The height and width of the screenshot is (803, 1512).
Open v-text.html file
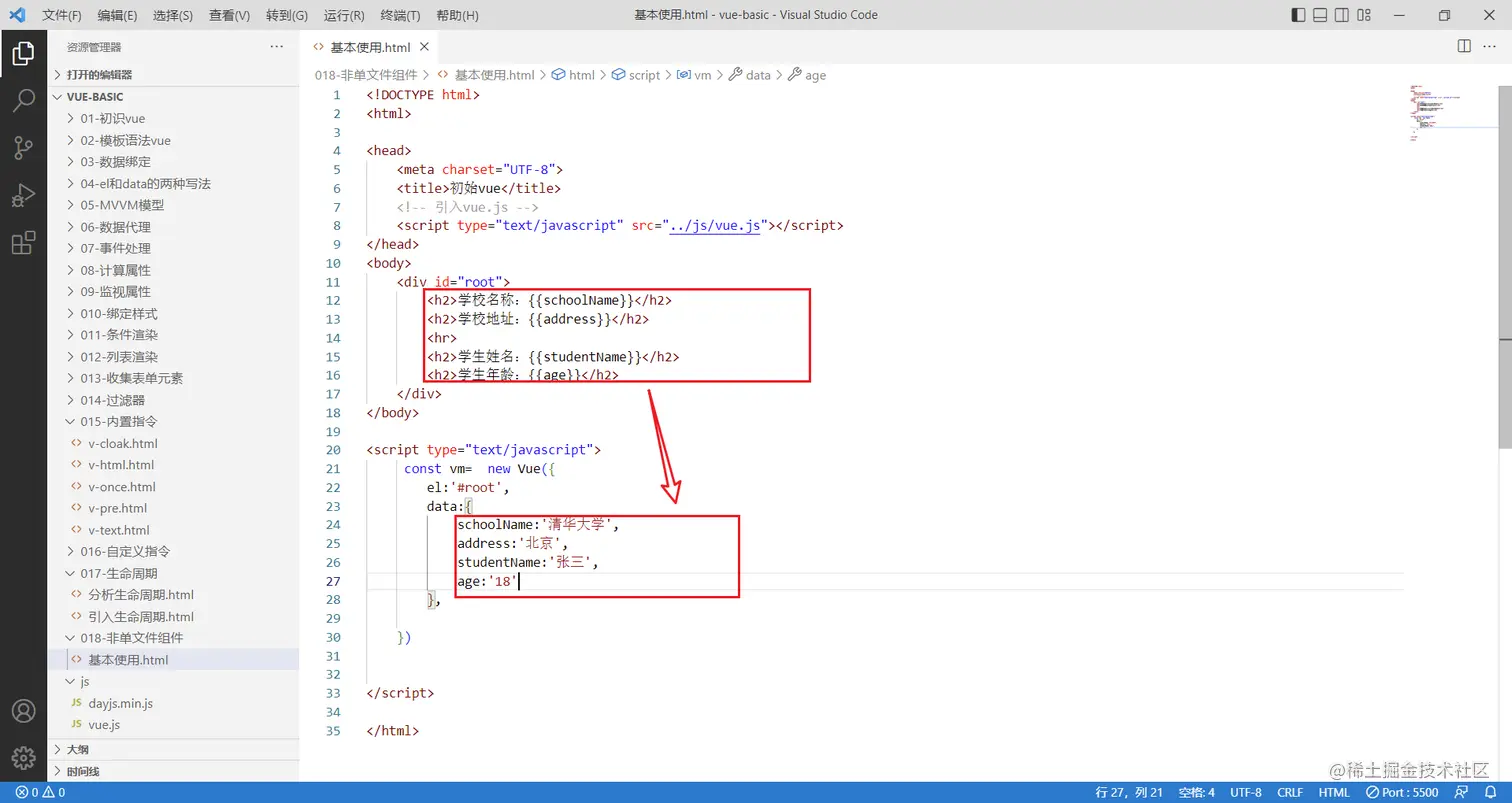point(174,530)
